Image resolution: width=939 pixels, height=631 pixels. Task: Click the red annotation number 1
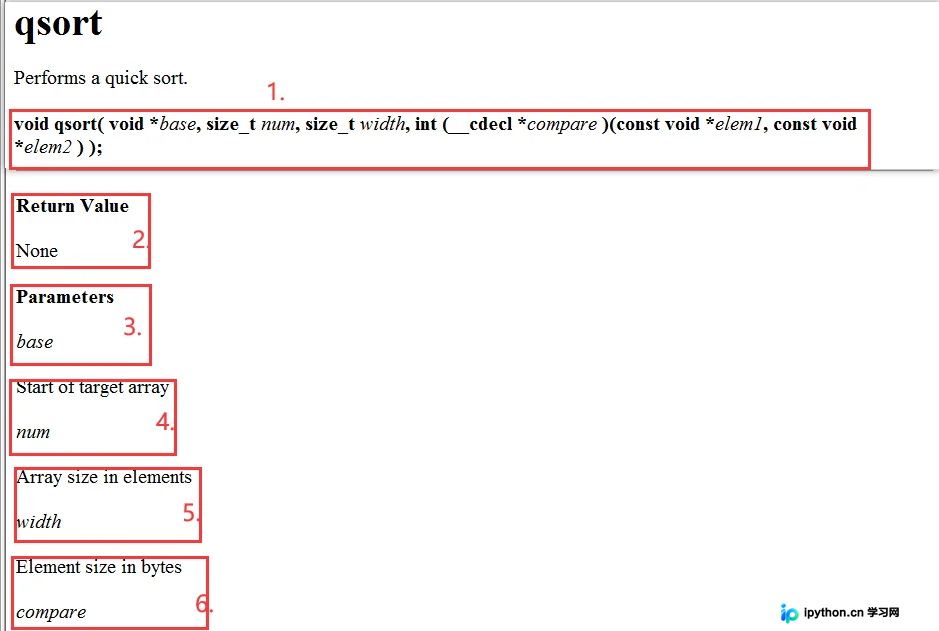[x=275, y=92]
